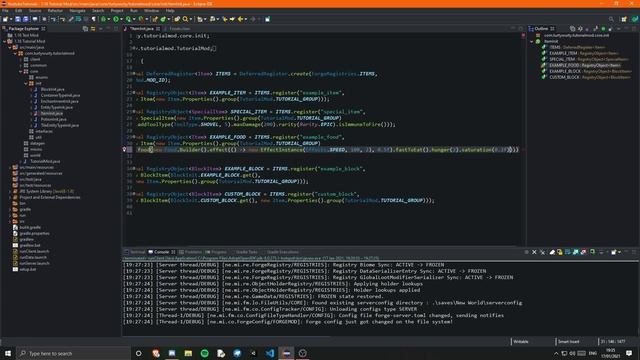Open the Refactor menu
640x360 pixels.
click(55, 11)
